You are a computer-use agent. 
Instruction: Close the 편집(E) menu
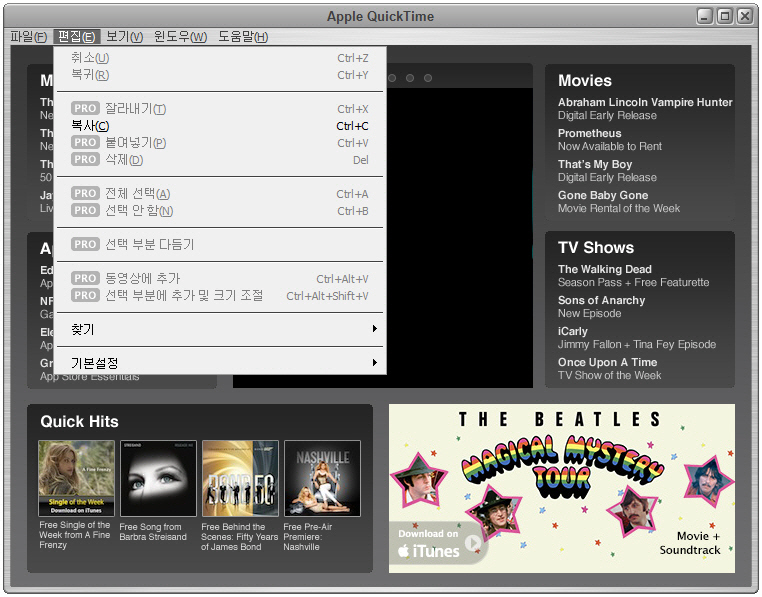click(x=77, y=36)
